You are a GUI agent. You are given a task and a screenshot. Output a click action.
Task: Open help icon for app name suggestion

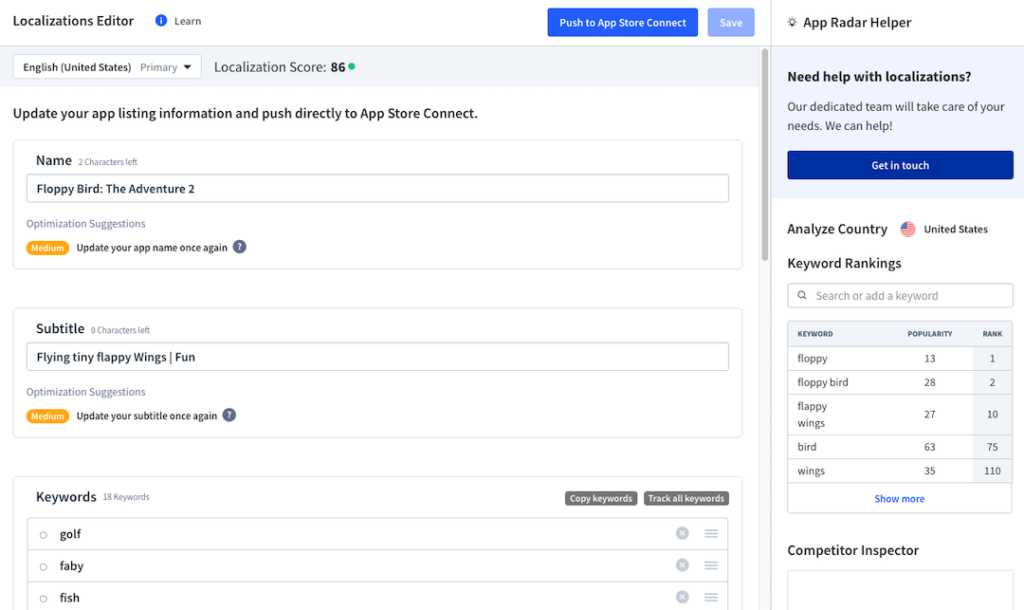click(x=240, y=247)
